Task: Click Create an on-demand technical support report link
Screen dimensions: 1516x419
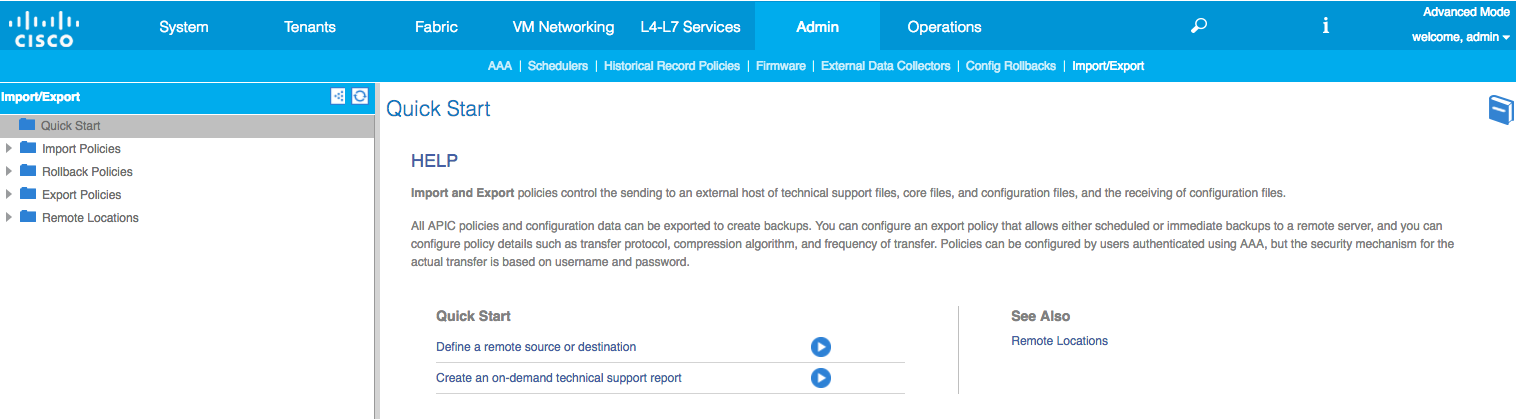Action: pos(558,378)
